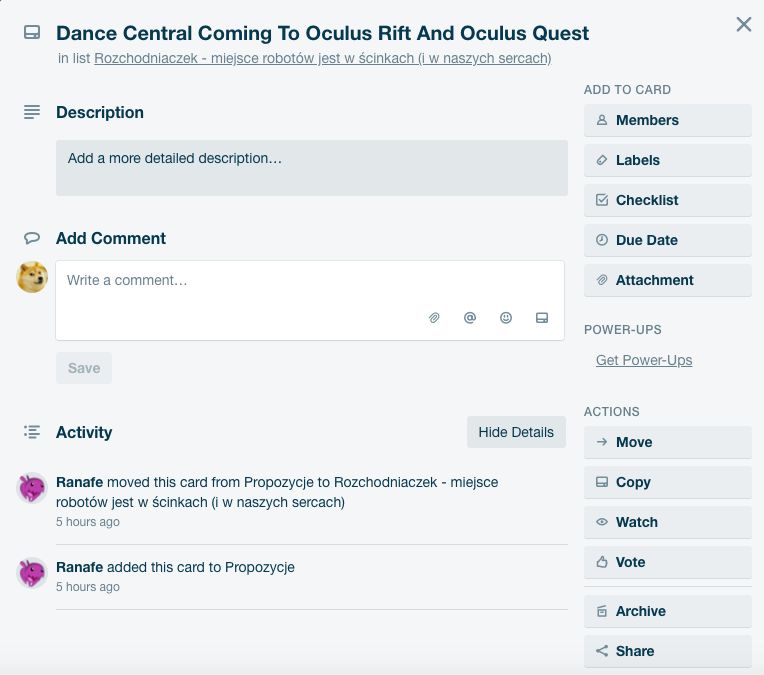The width and height of the screenshot is (764, 675).
Task: Open the Share options
Action: coord(668,651)
